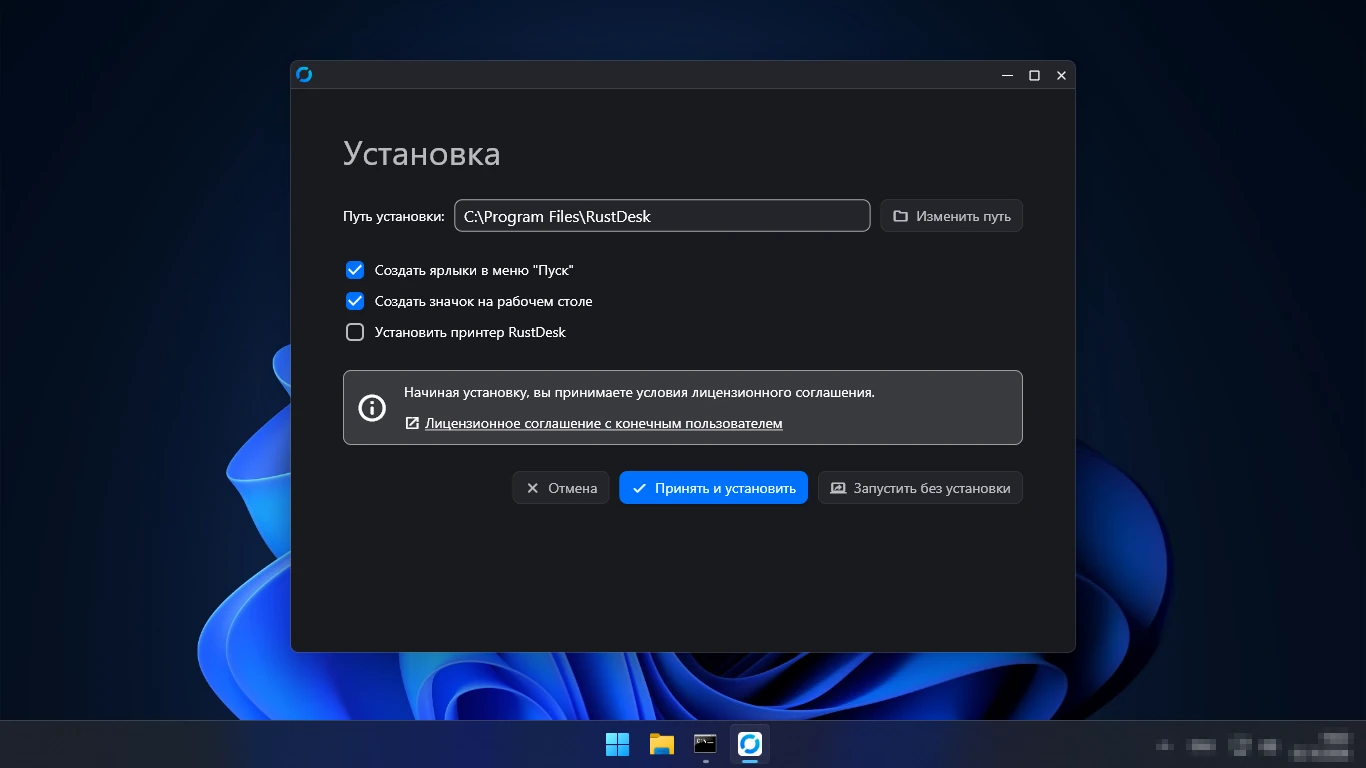Click the license acceptance notice text

click(x=639, y=393)
